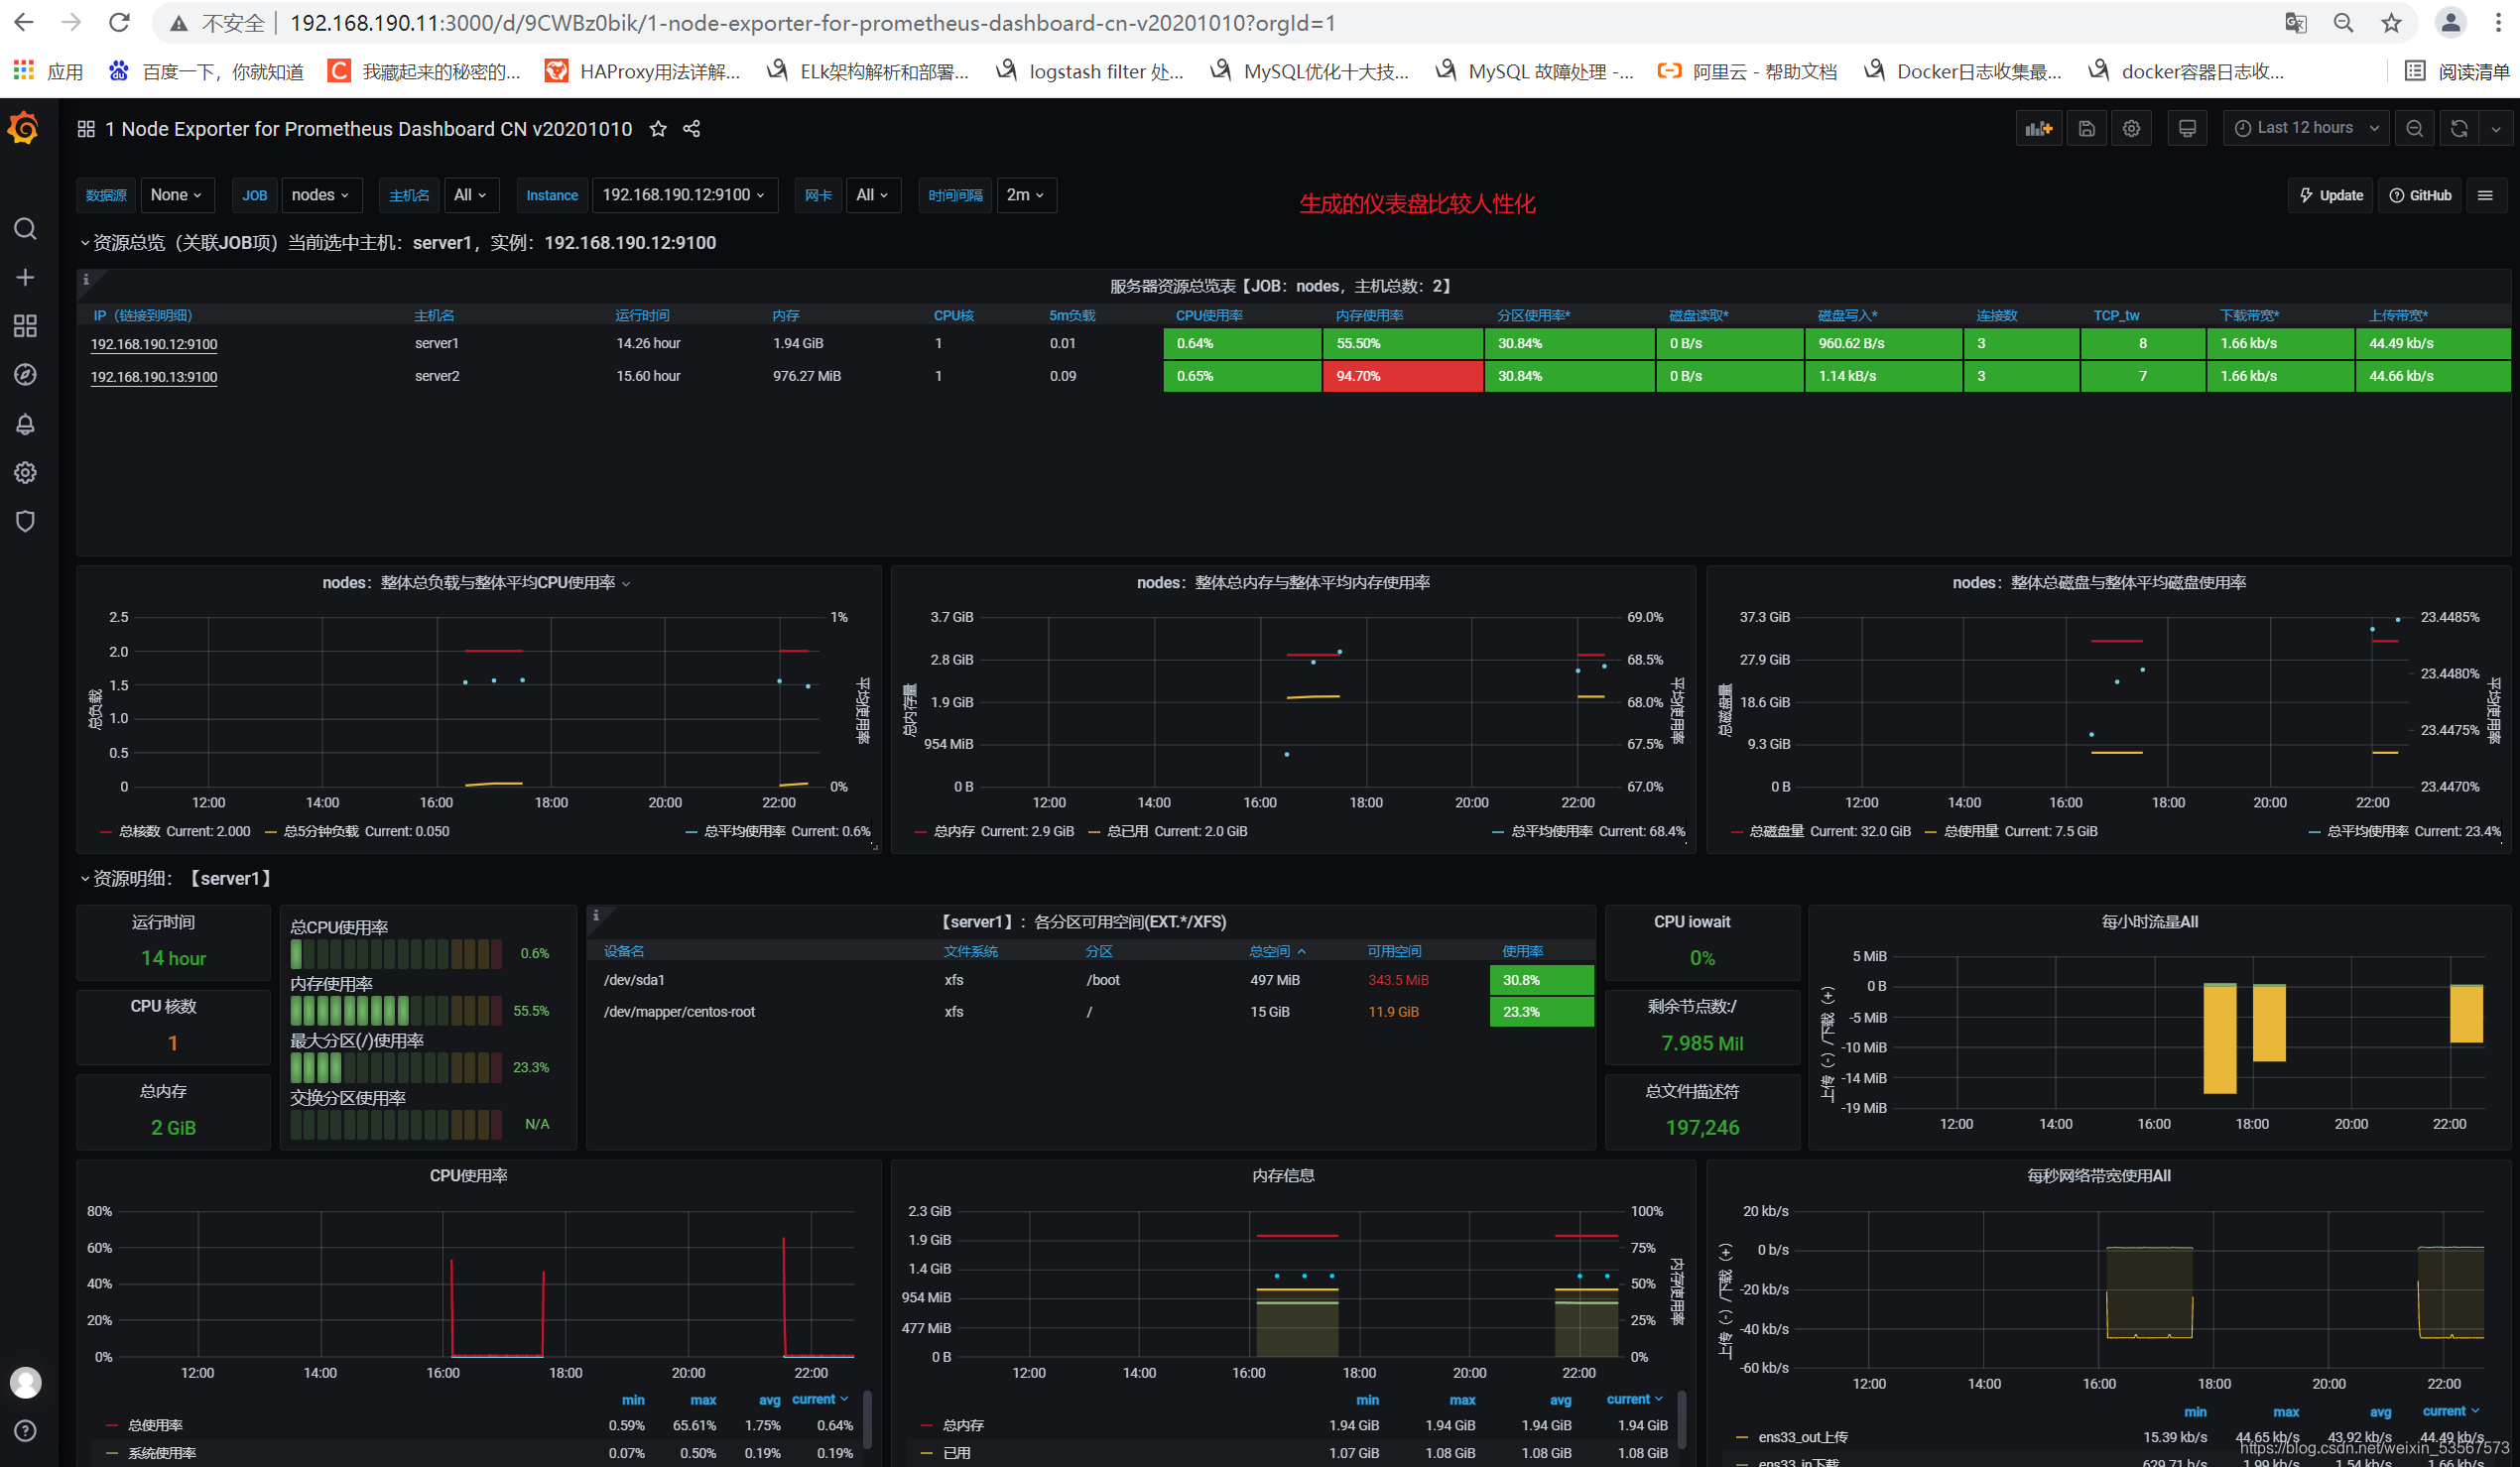Open the Last 12 hours time picker
Screen dimensions: 2520x1467
[2305, 128]
